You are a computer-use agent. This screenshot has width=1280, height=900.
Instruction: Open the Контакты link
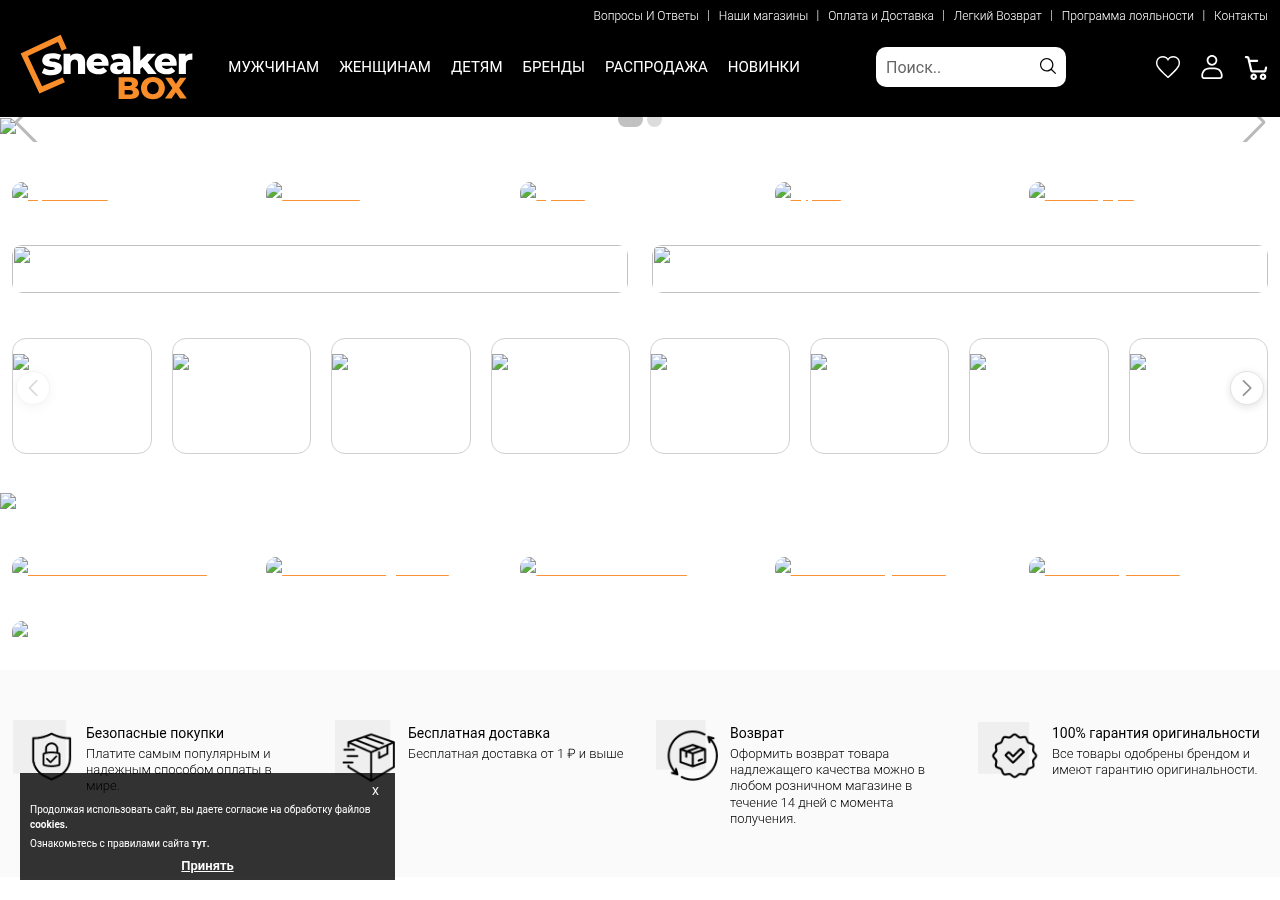(1241, 16)
